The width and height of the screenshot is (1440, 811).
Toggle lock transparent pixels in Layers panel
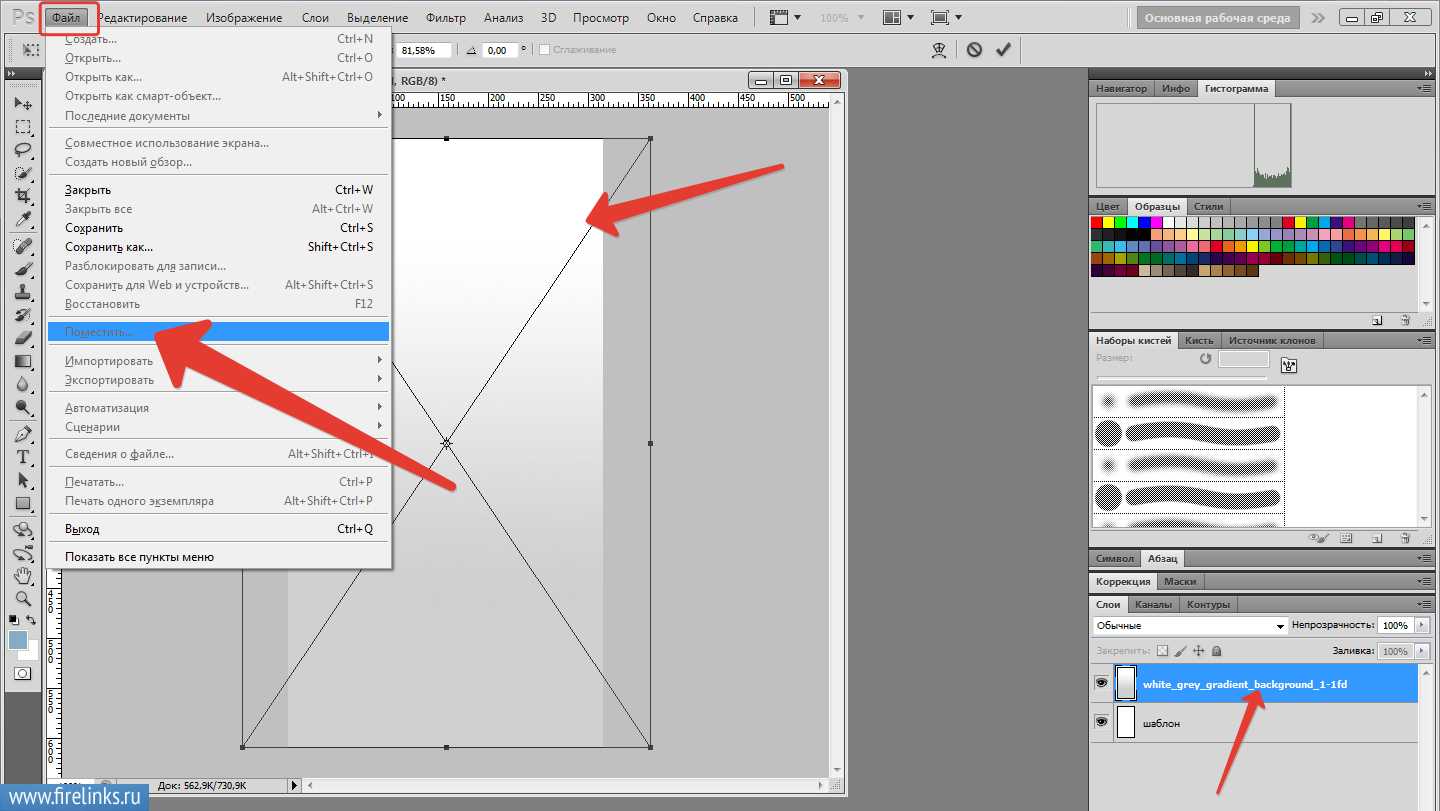click(x=1162, y=651)
